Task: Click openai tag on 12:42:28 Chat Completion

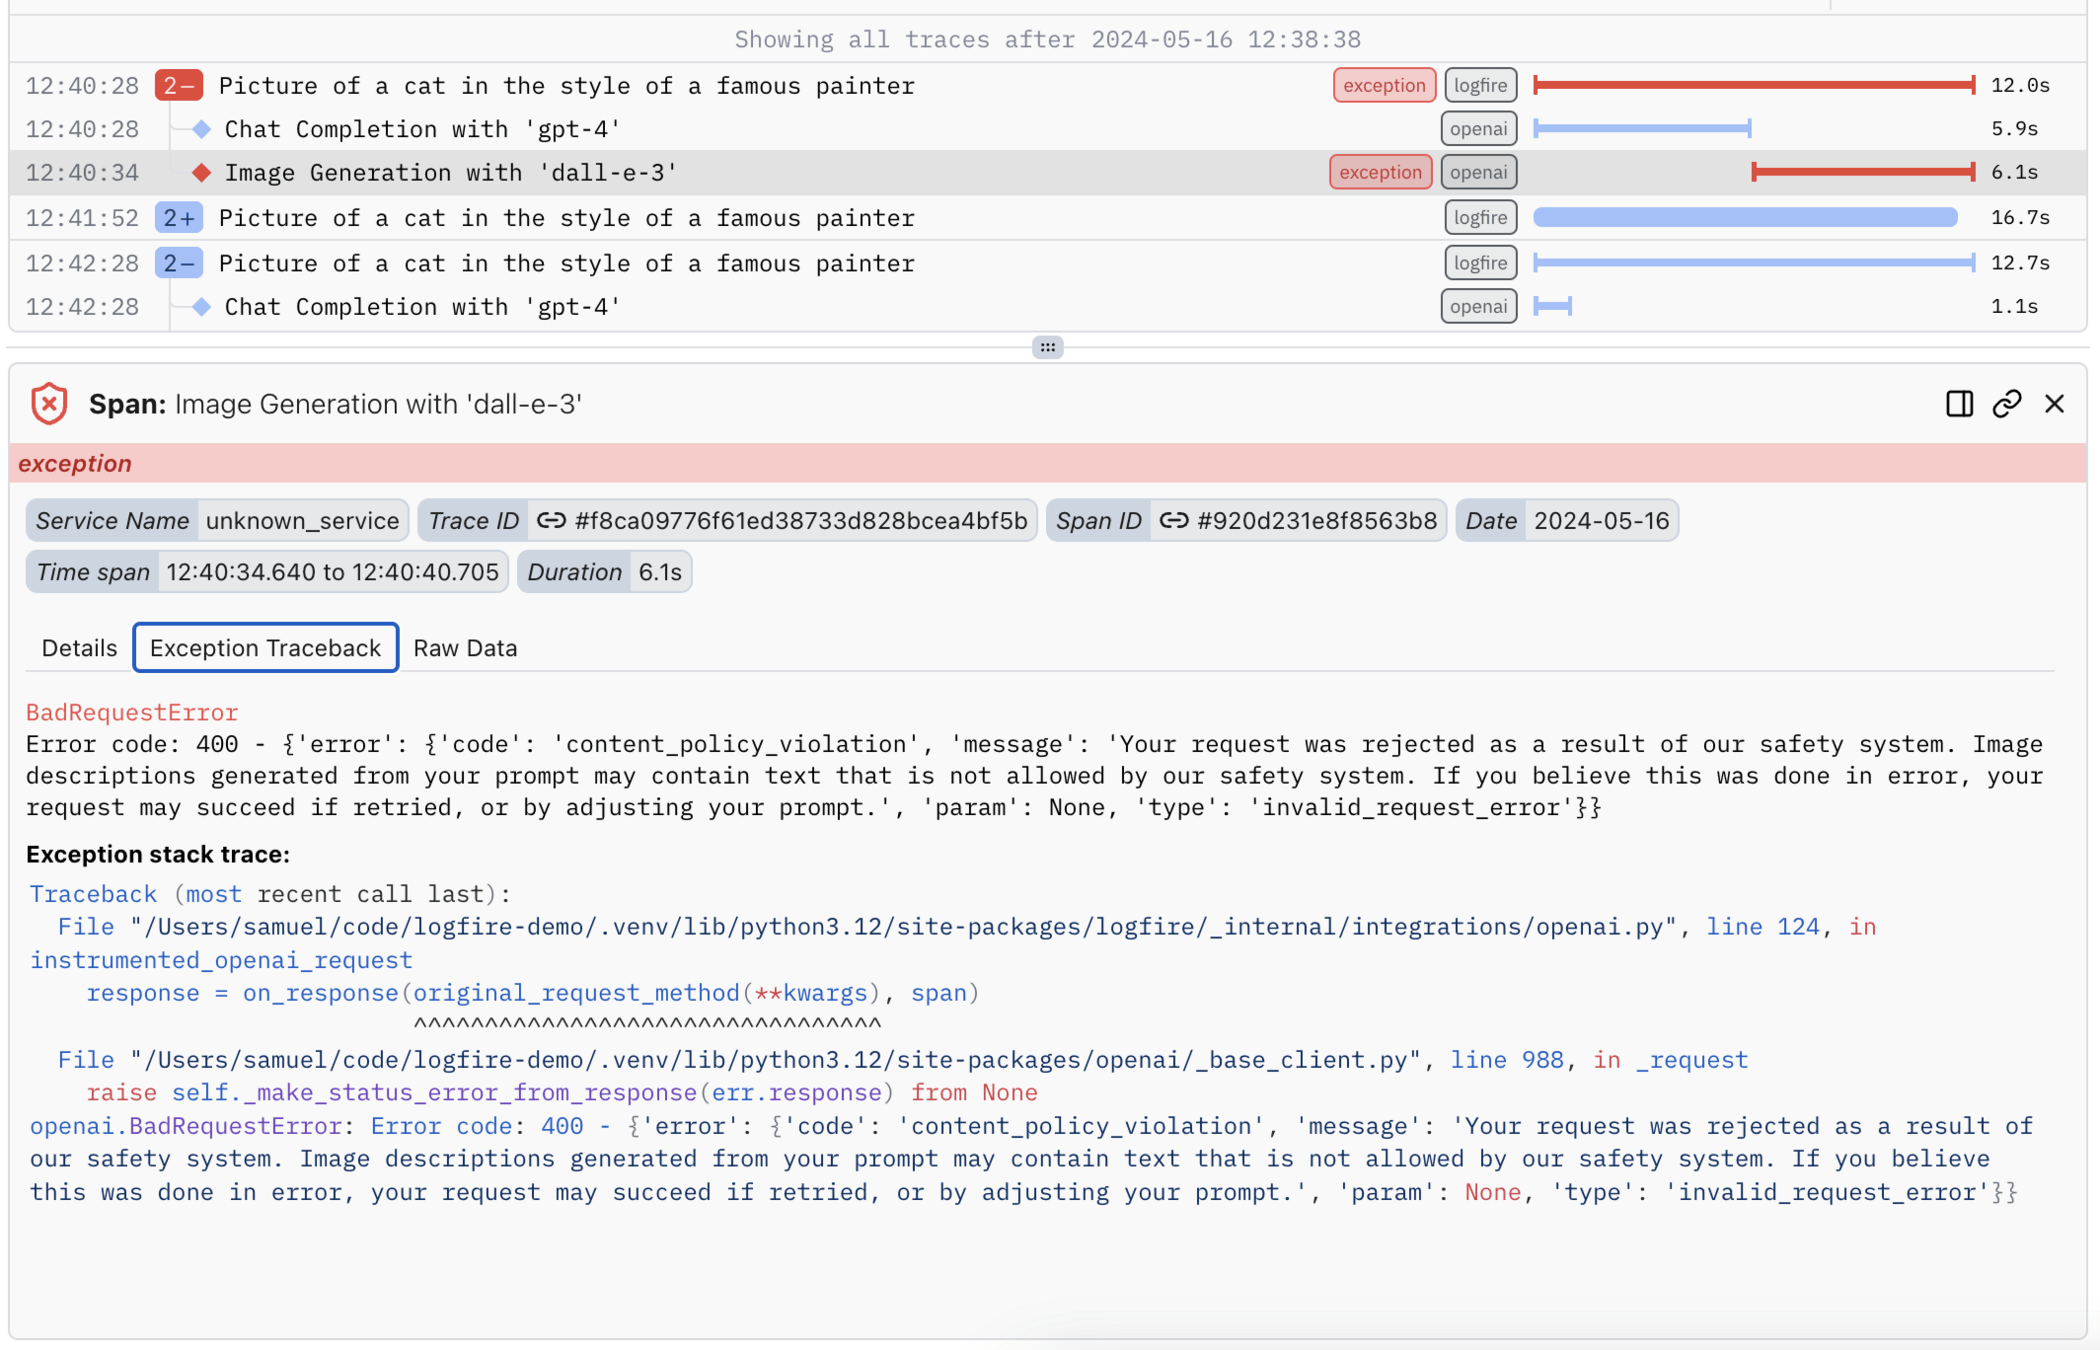Action: pos(1478,307)
